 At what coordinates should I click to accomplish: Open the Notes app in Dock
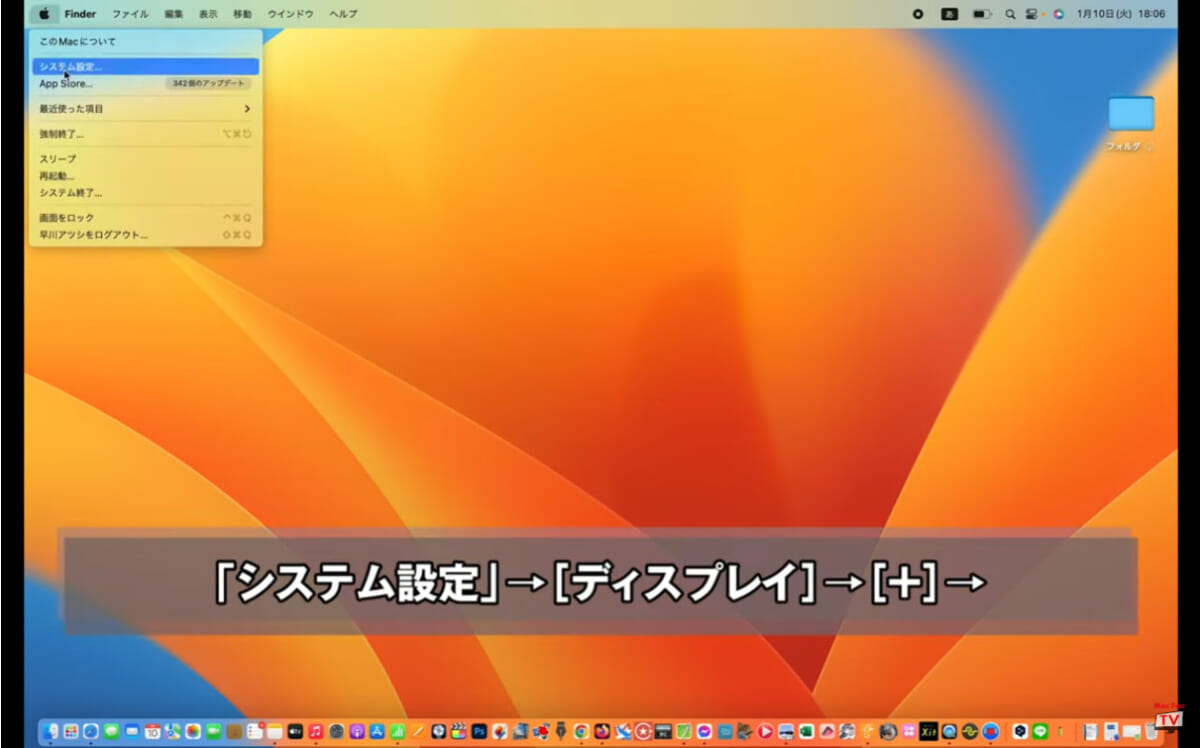(x=275, y=731)
